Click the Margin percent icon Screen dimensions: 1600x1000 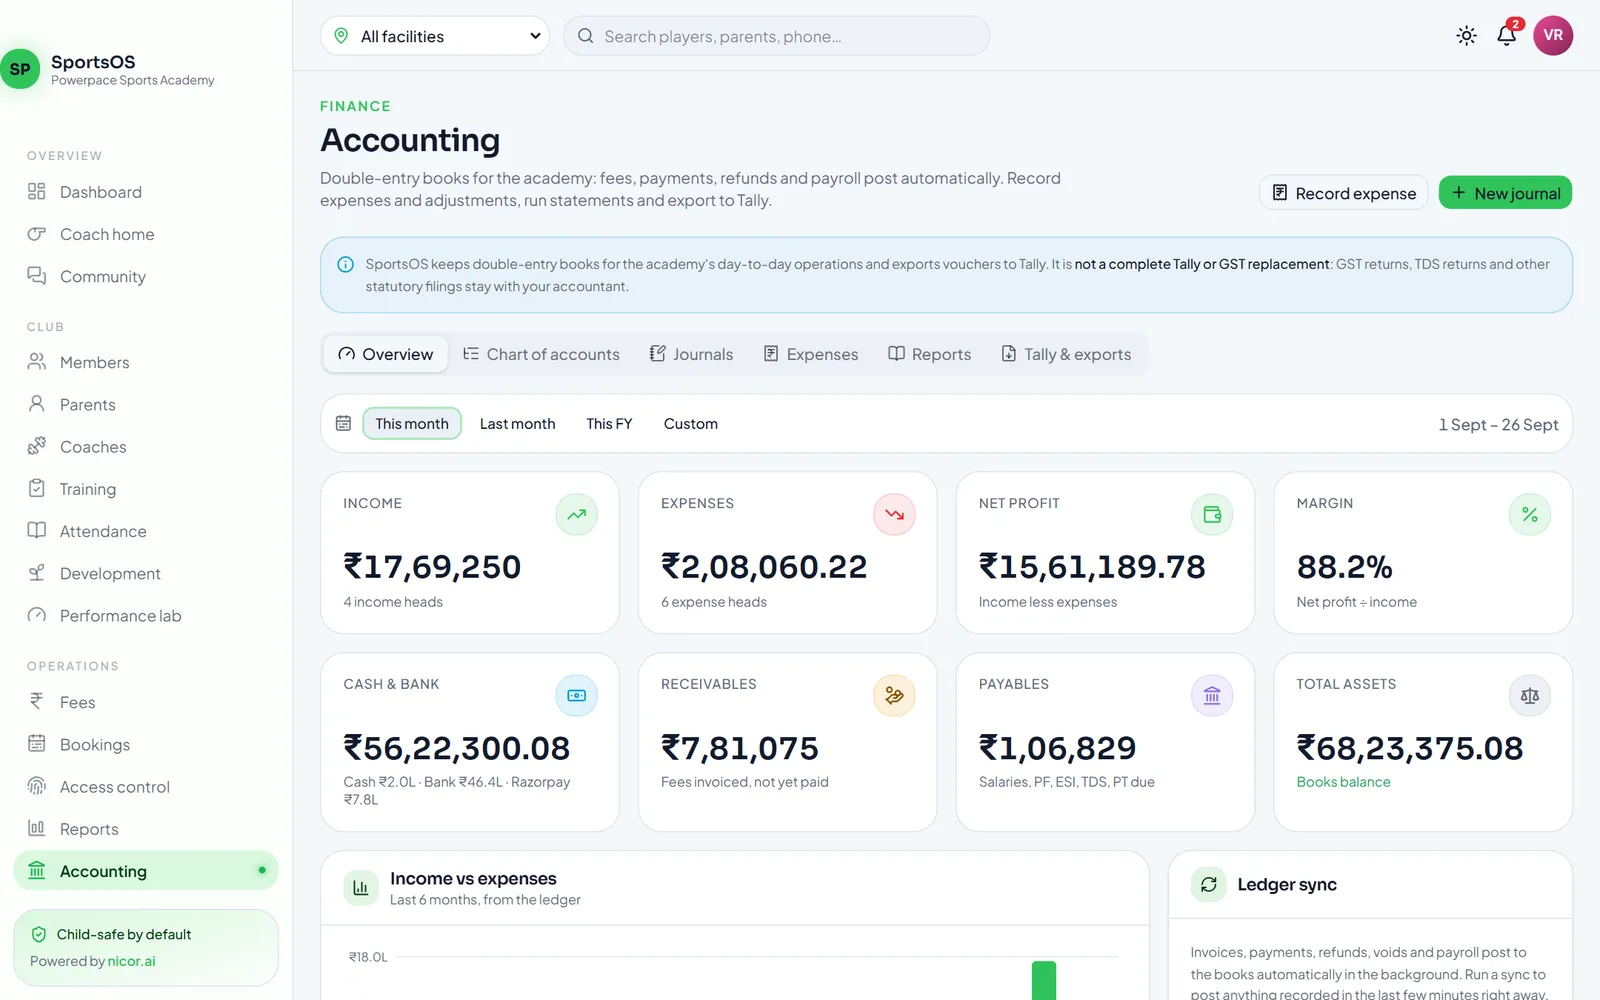point(1530,515)
